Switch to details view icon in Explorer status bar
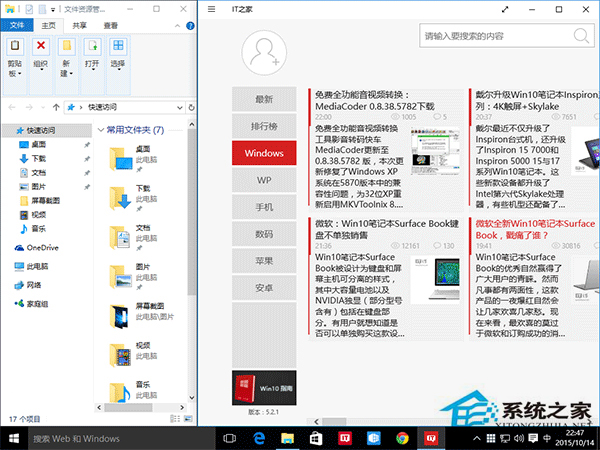This screenshot has height=450, width=600. pos(174,419)
